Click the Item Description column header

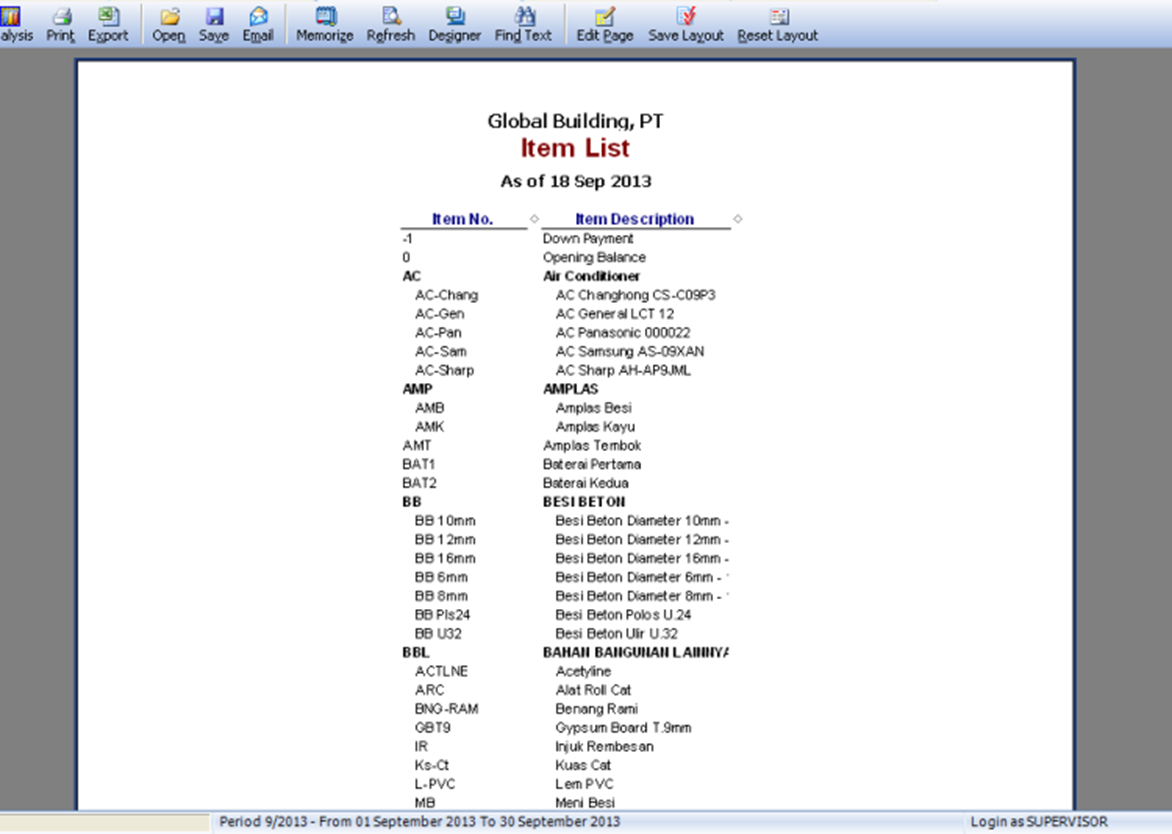635,219
